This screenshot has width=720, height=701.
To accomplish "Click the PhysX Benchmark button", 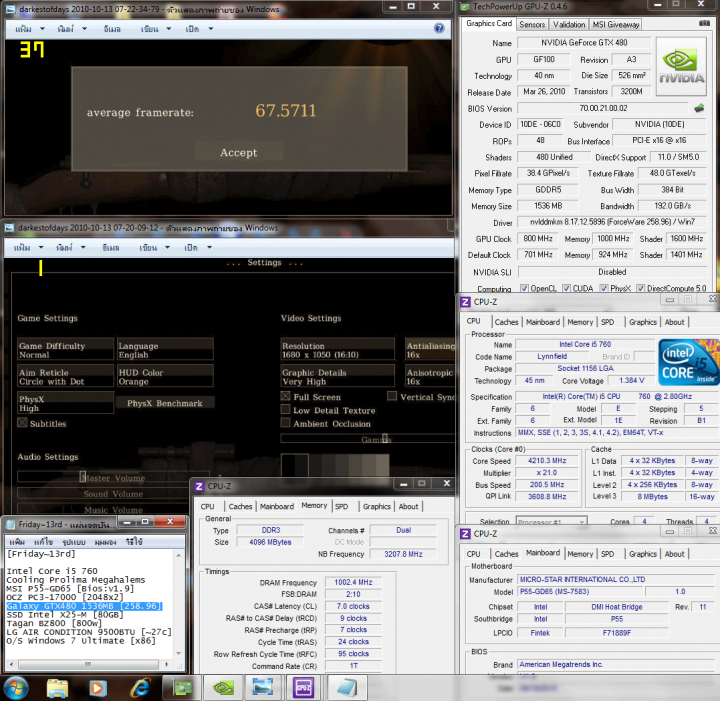I will (x=165, y=403).
